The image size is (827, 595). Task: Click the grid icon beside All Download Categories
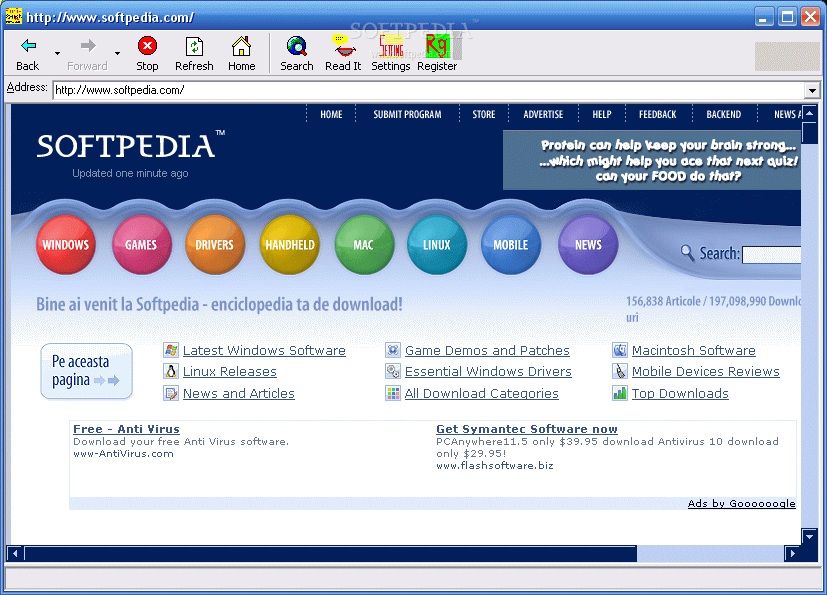(x=393, y=394)
